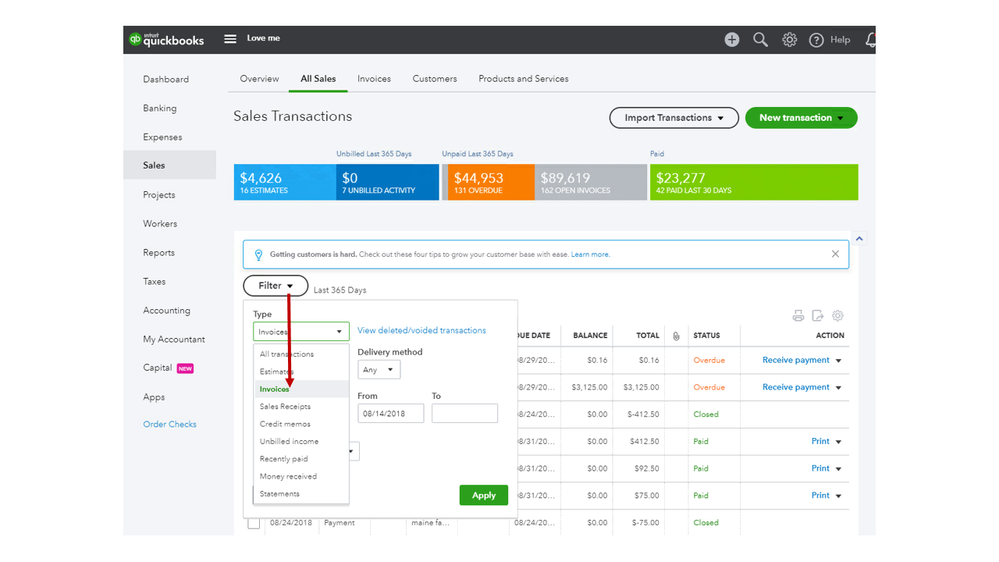999x562 pixels.
Task: Click the To date field
Action: [x=464, y=414]
